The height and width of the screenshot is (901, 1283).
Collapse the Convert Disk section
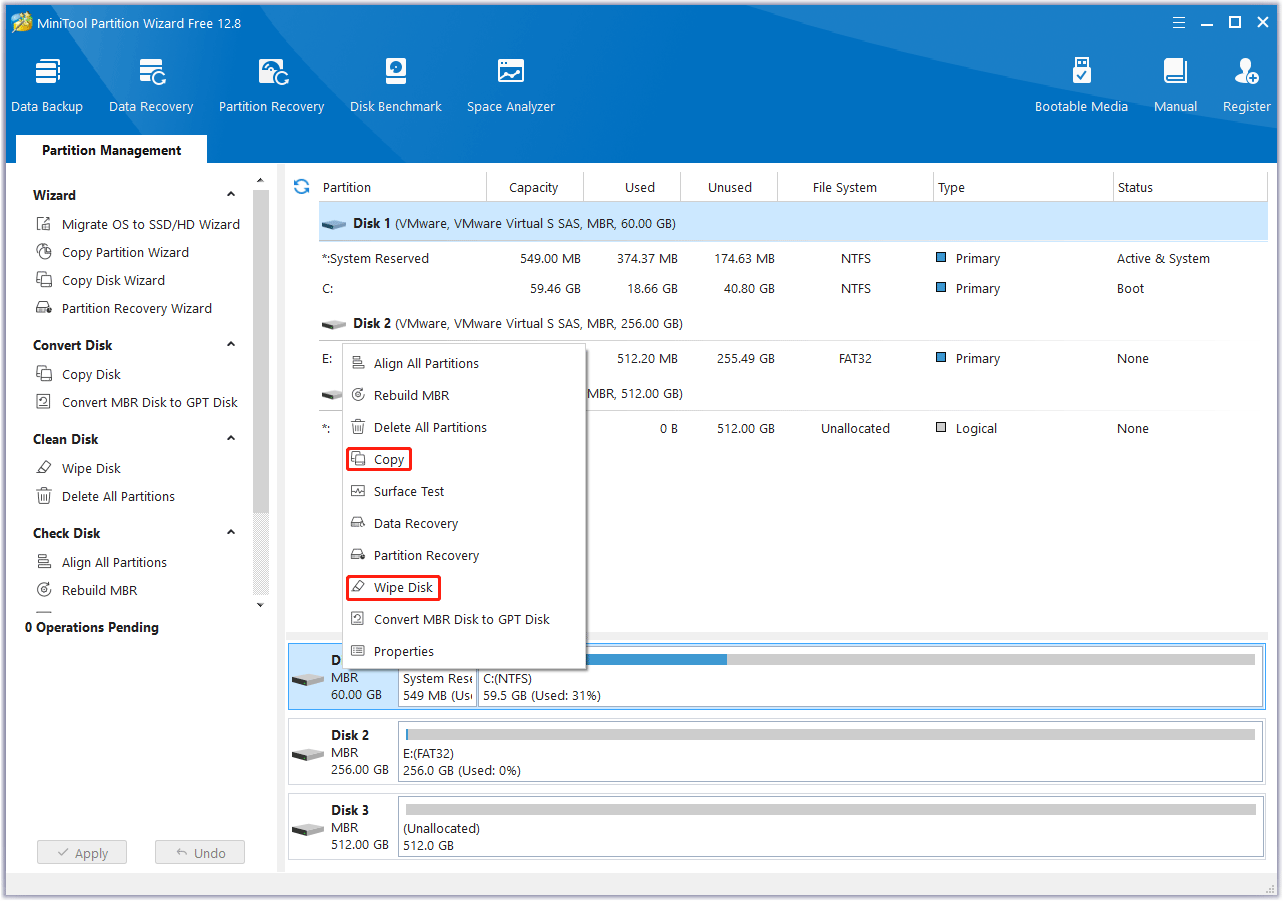231,345
